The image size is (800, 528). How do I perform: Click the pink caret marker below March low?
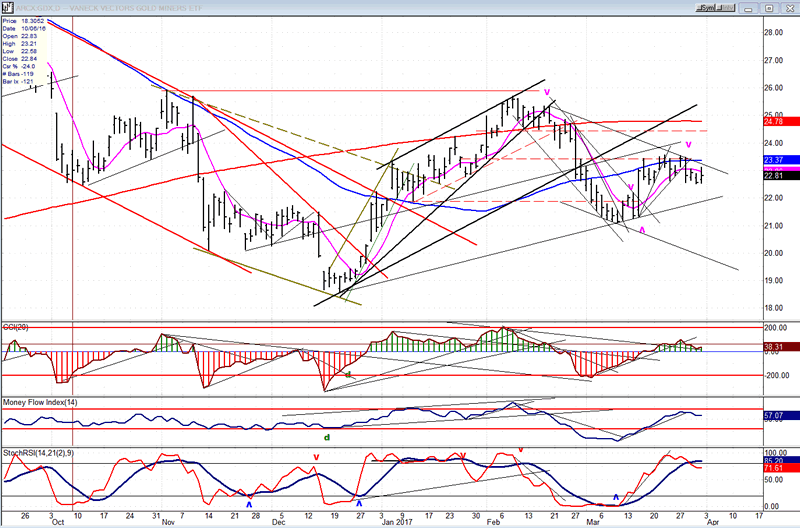coord(641,230)
